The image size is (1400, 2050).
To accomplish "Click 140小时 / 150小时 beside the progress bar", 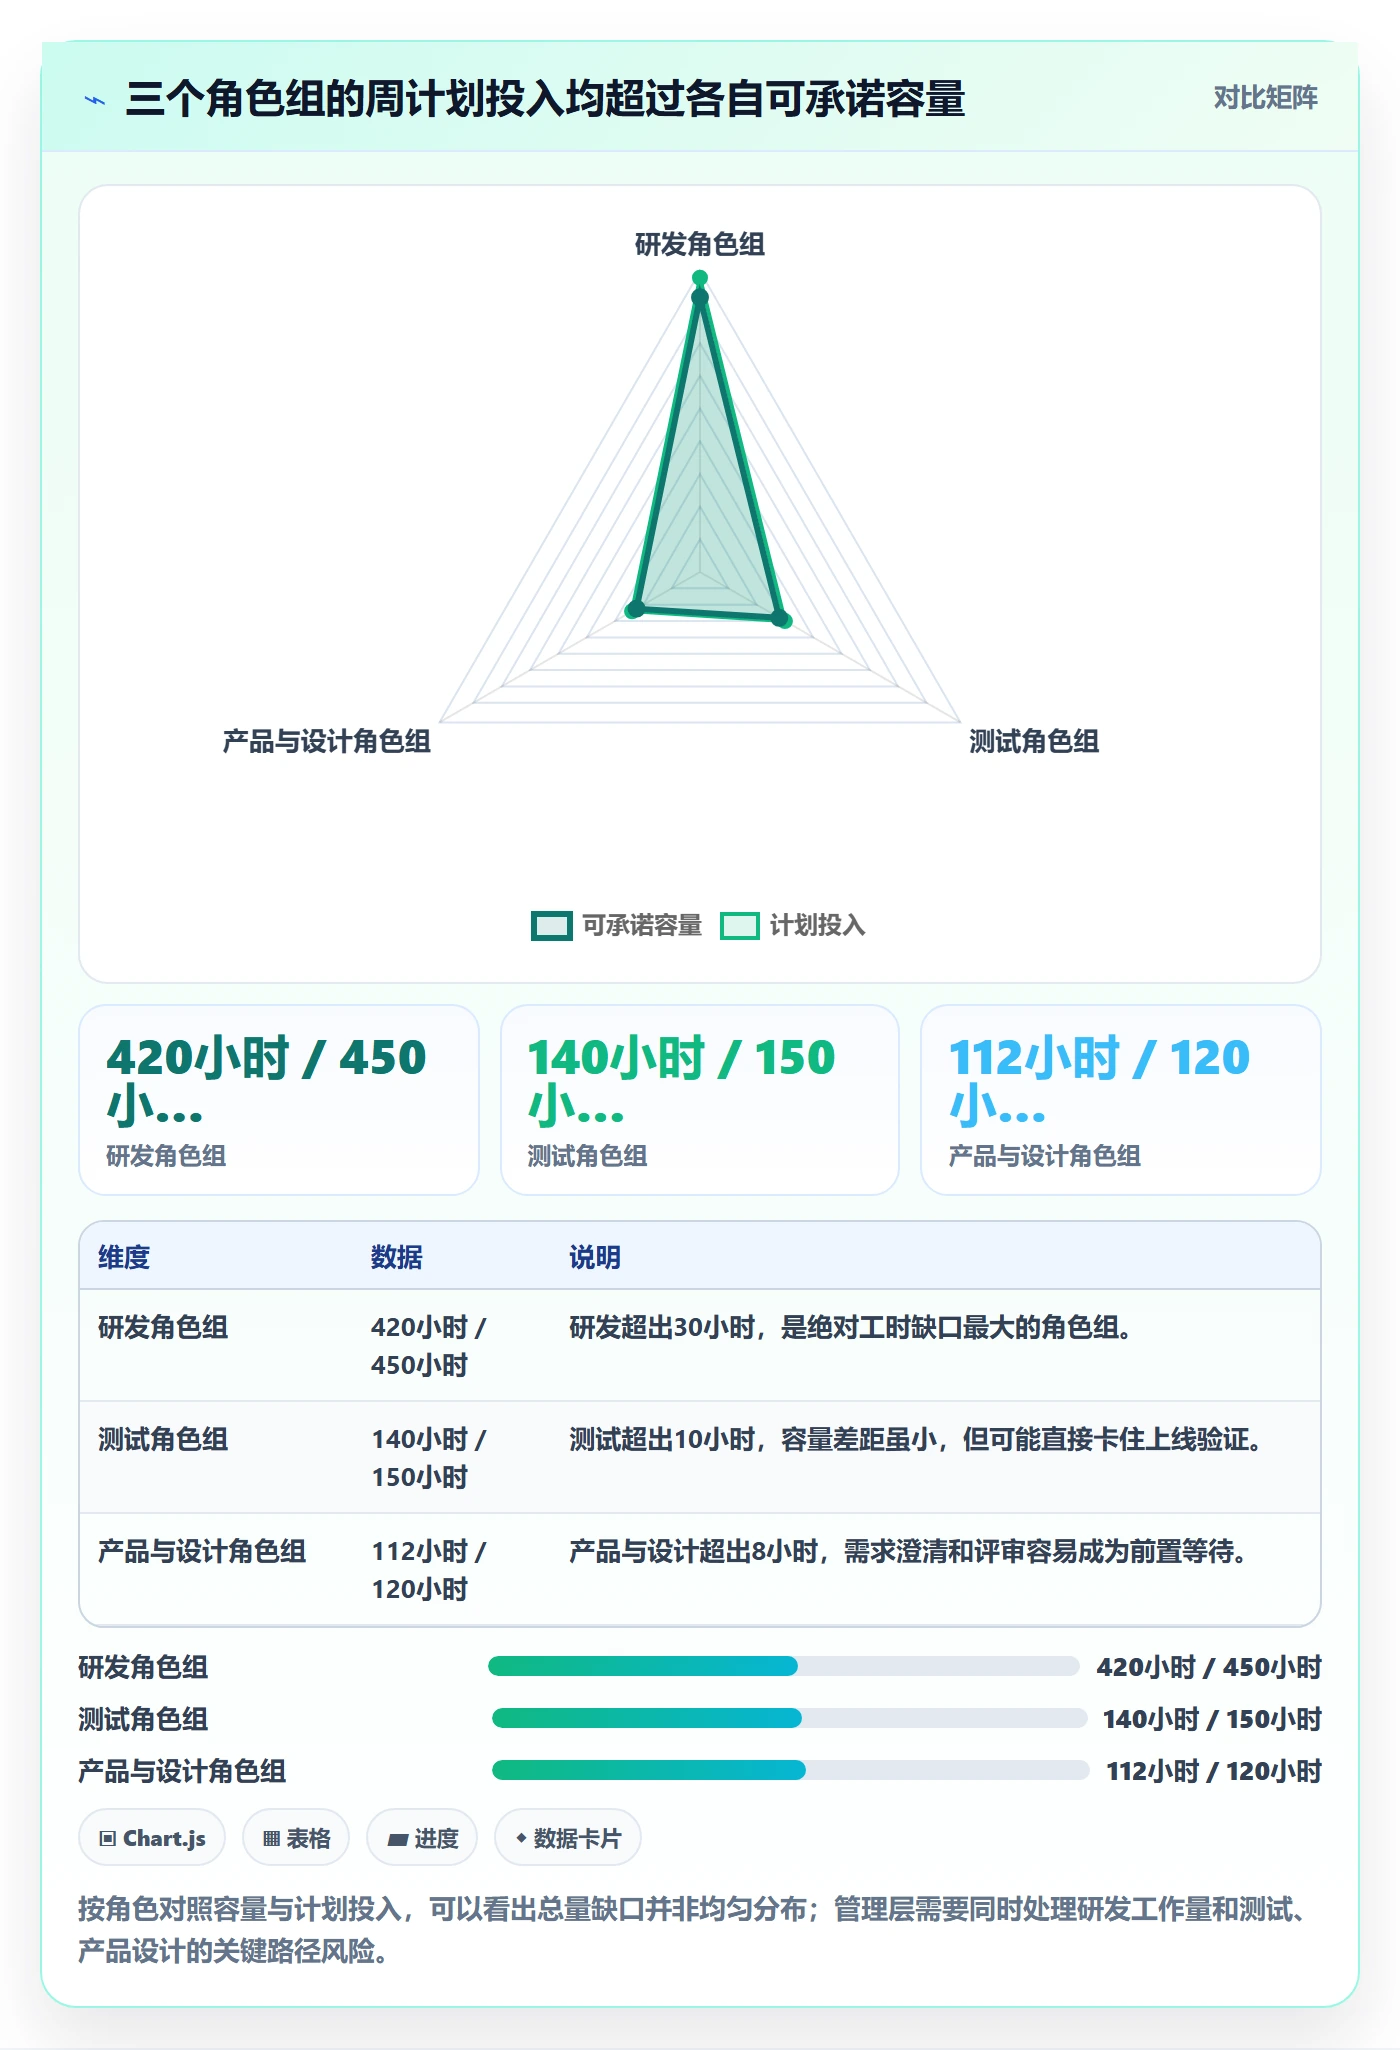I will coord(1212,1719).
